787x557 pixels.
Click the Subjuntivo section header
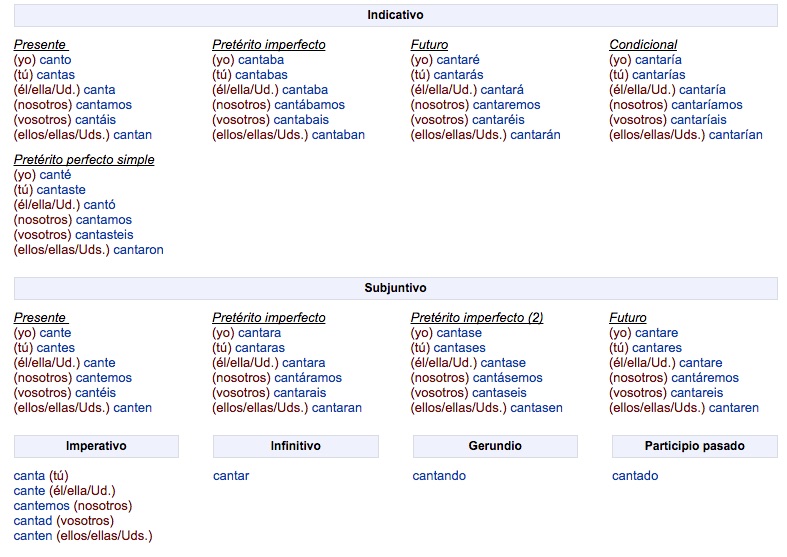tap(396, 288)
